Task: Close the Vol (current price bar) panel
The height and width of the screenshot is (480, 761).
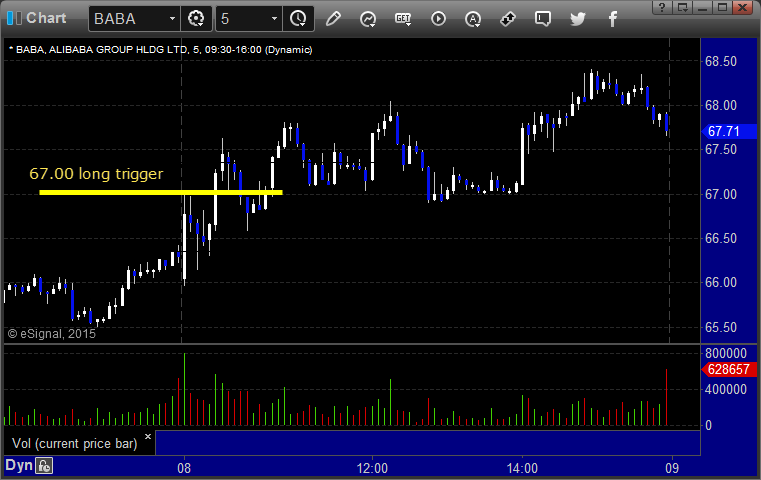Action: click(148, 436)
